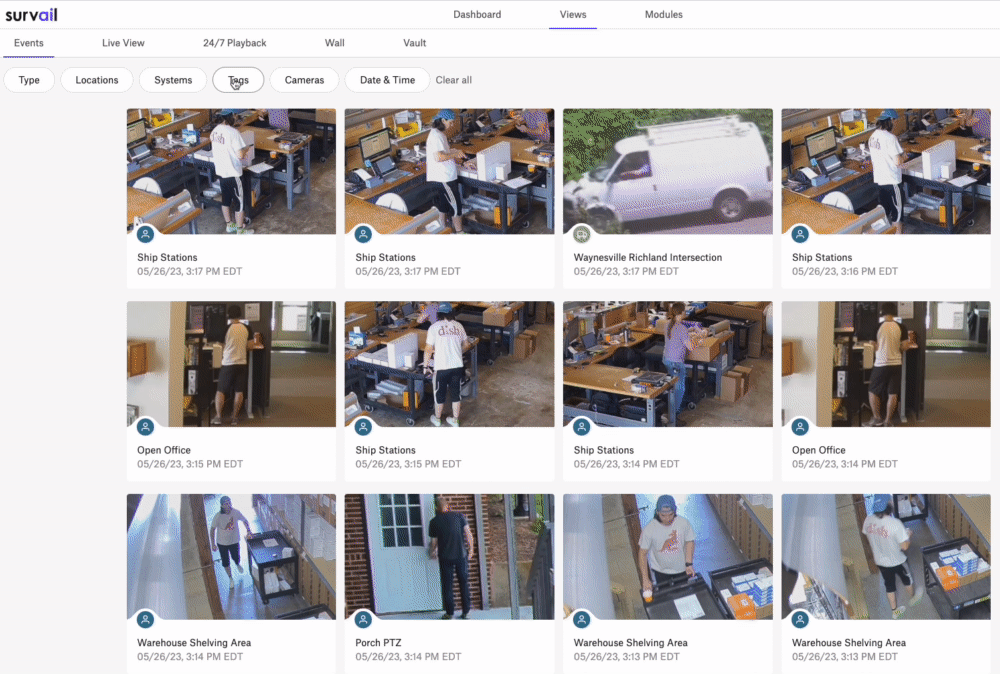Click 'Open Office' title on 3:15 PM card
The height and width of the screenshot is (674, 1000).
click(164, 450)
